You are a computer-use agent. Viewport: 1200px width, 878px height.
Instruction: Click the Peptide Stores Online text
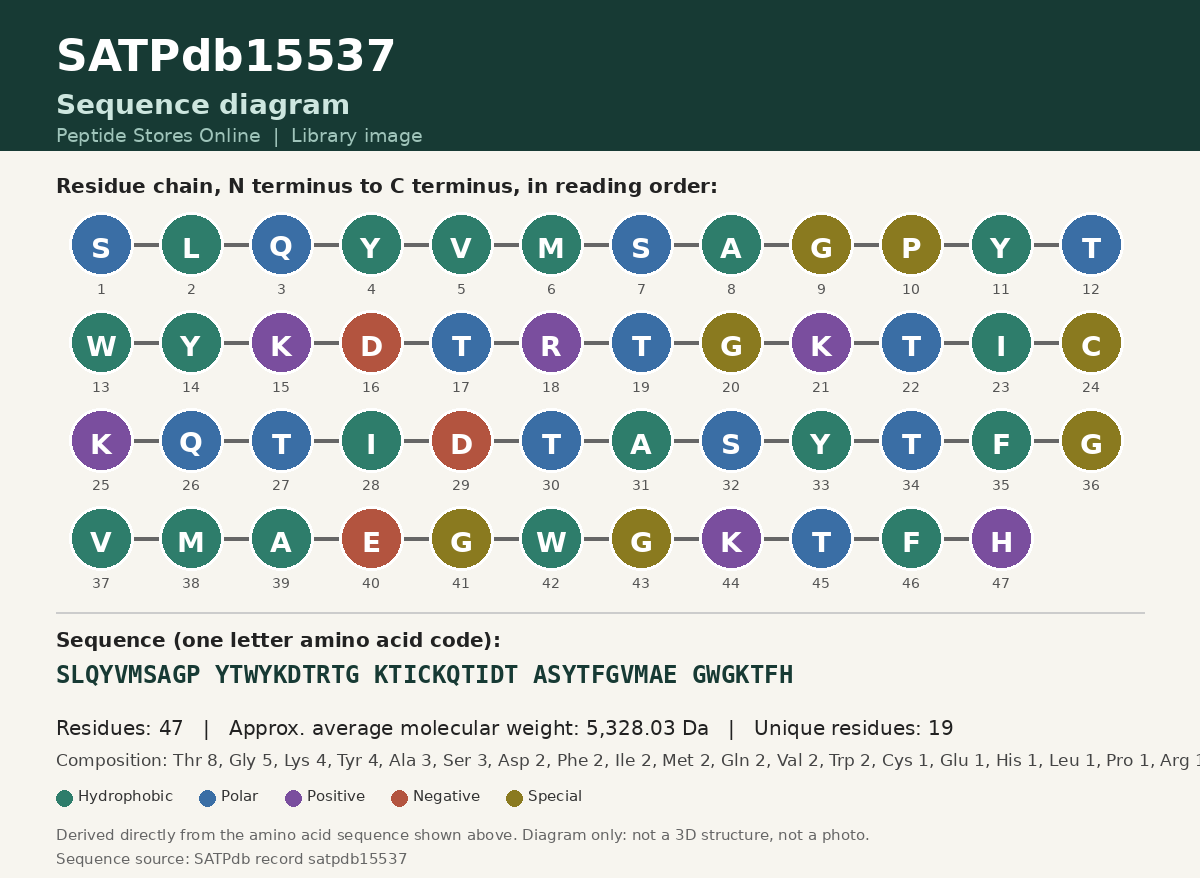158,136
